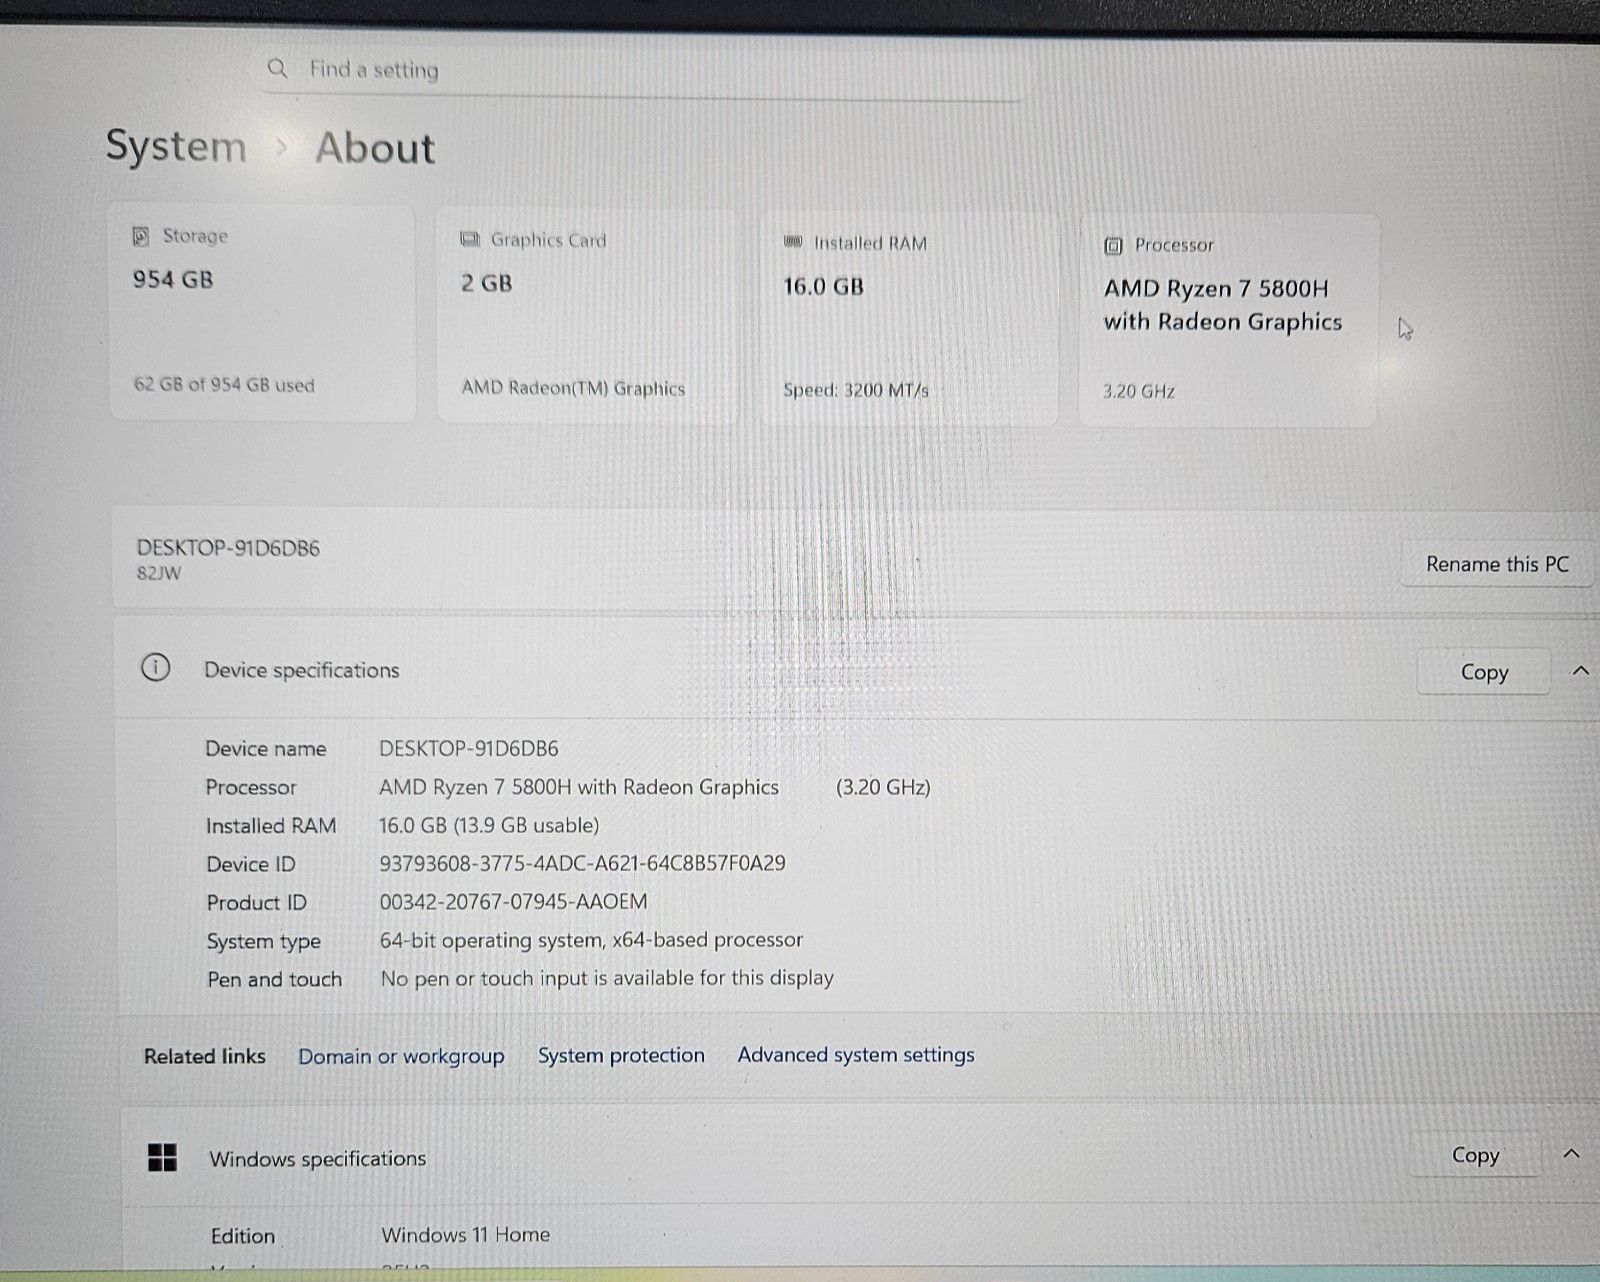Click the Processor chip icon
This screenshot has width=1600, height=1282.
[x=1113, y=246]
